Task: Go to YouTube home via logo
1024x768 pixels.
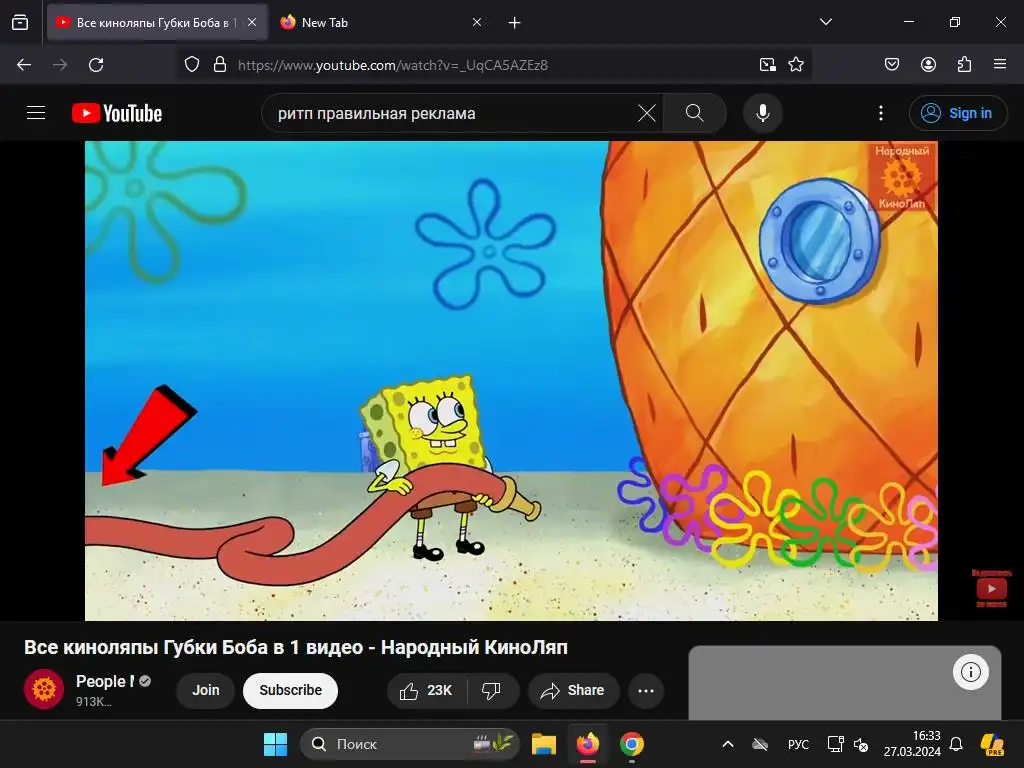Action: pyautogui.click(x=117, y=113)
